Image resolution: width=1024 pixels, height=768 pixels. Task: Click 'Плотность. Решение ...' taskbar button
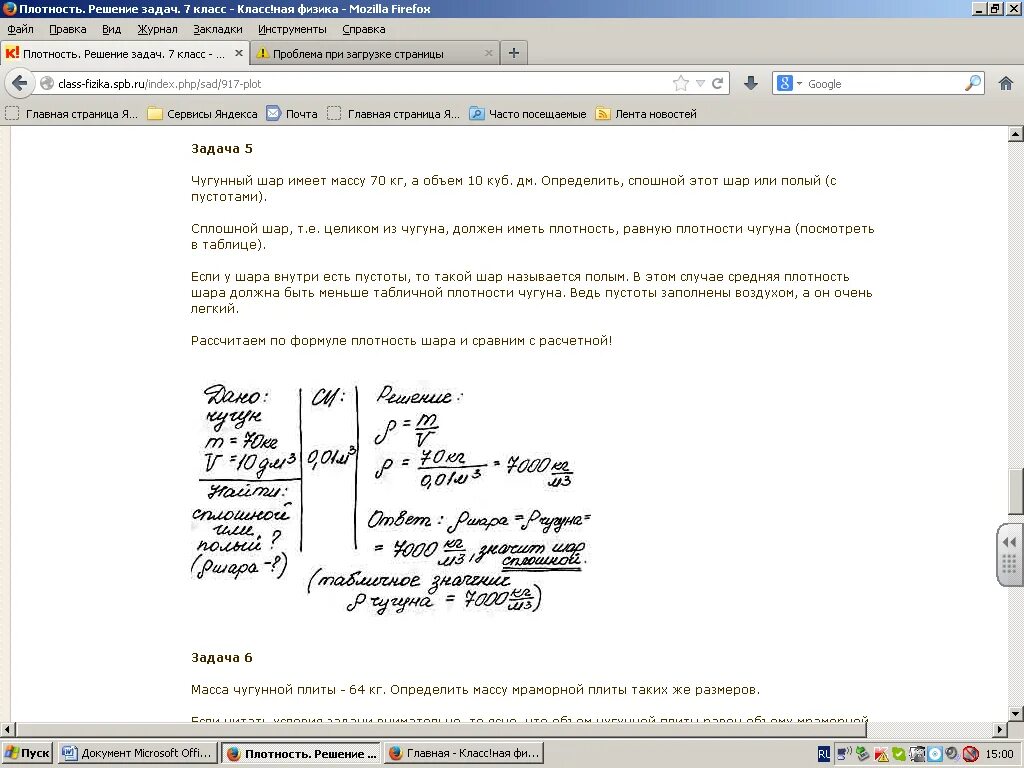(301, 753)
